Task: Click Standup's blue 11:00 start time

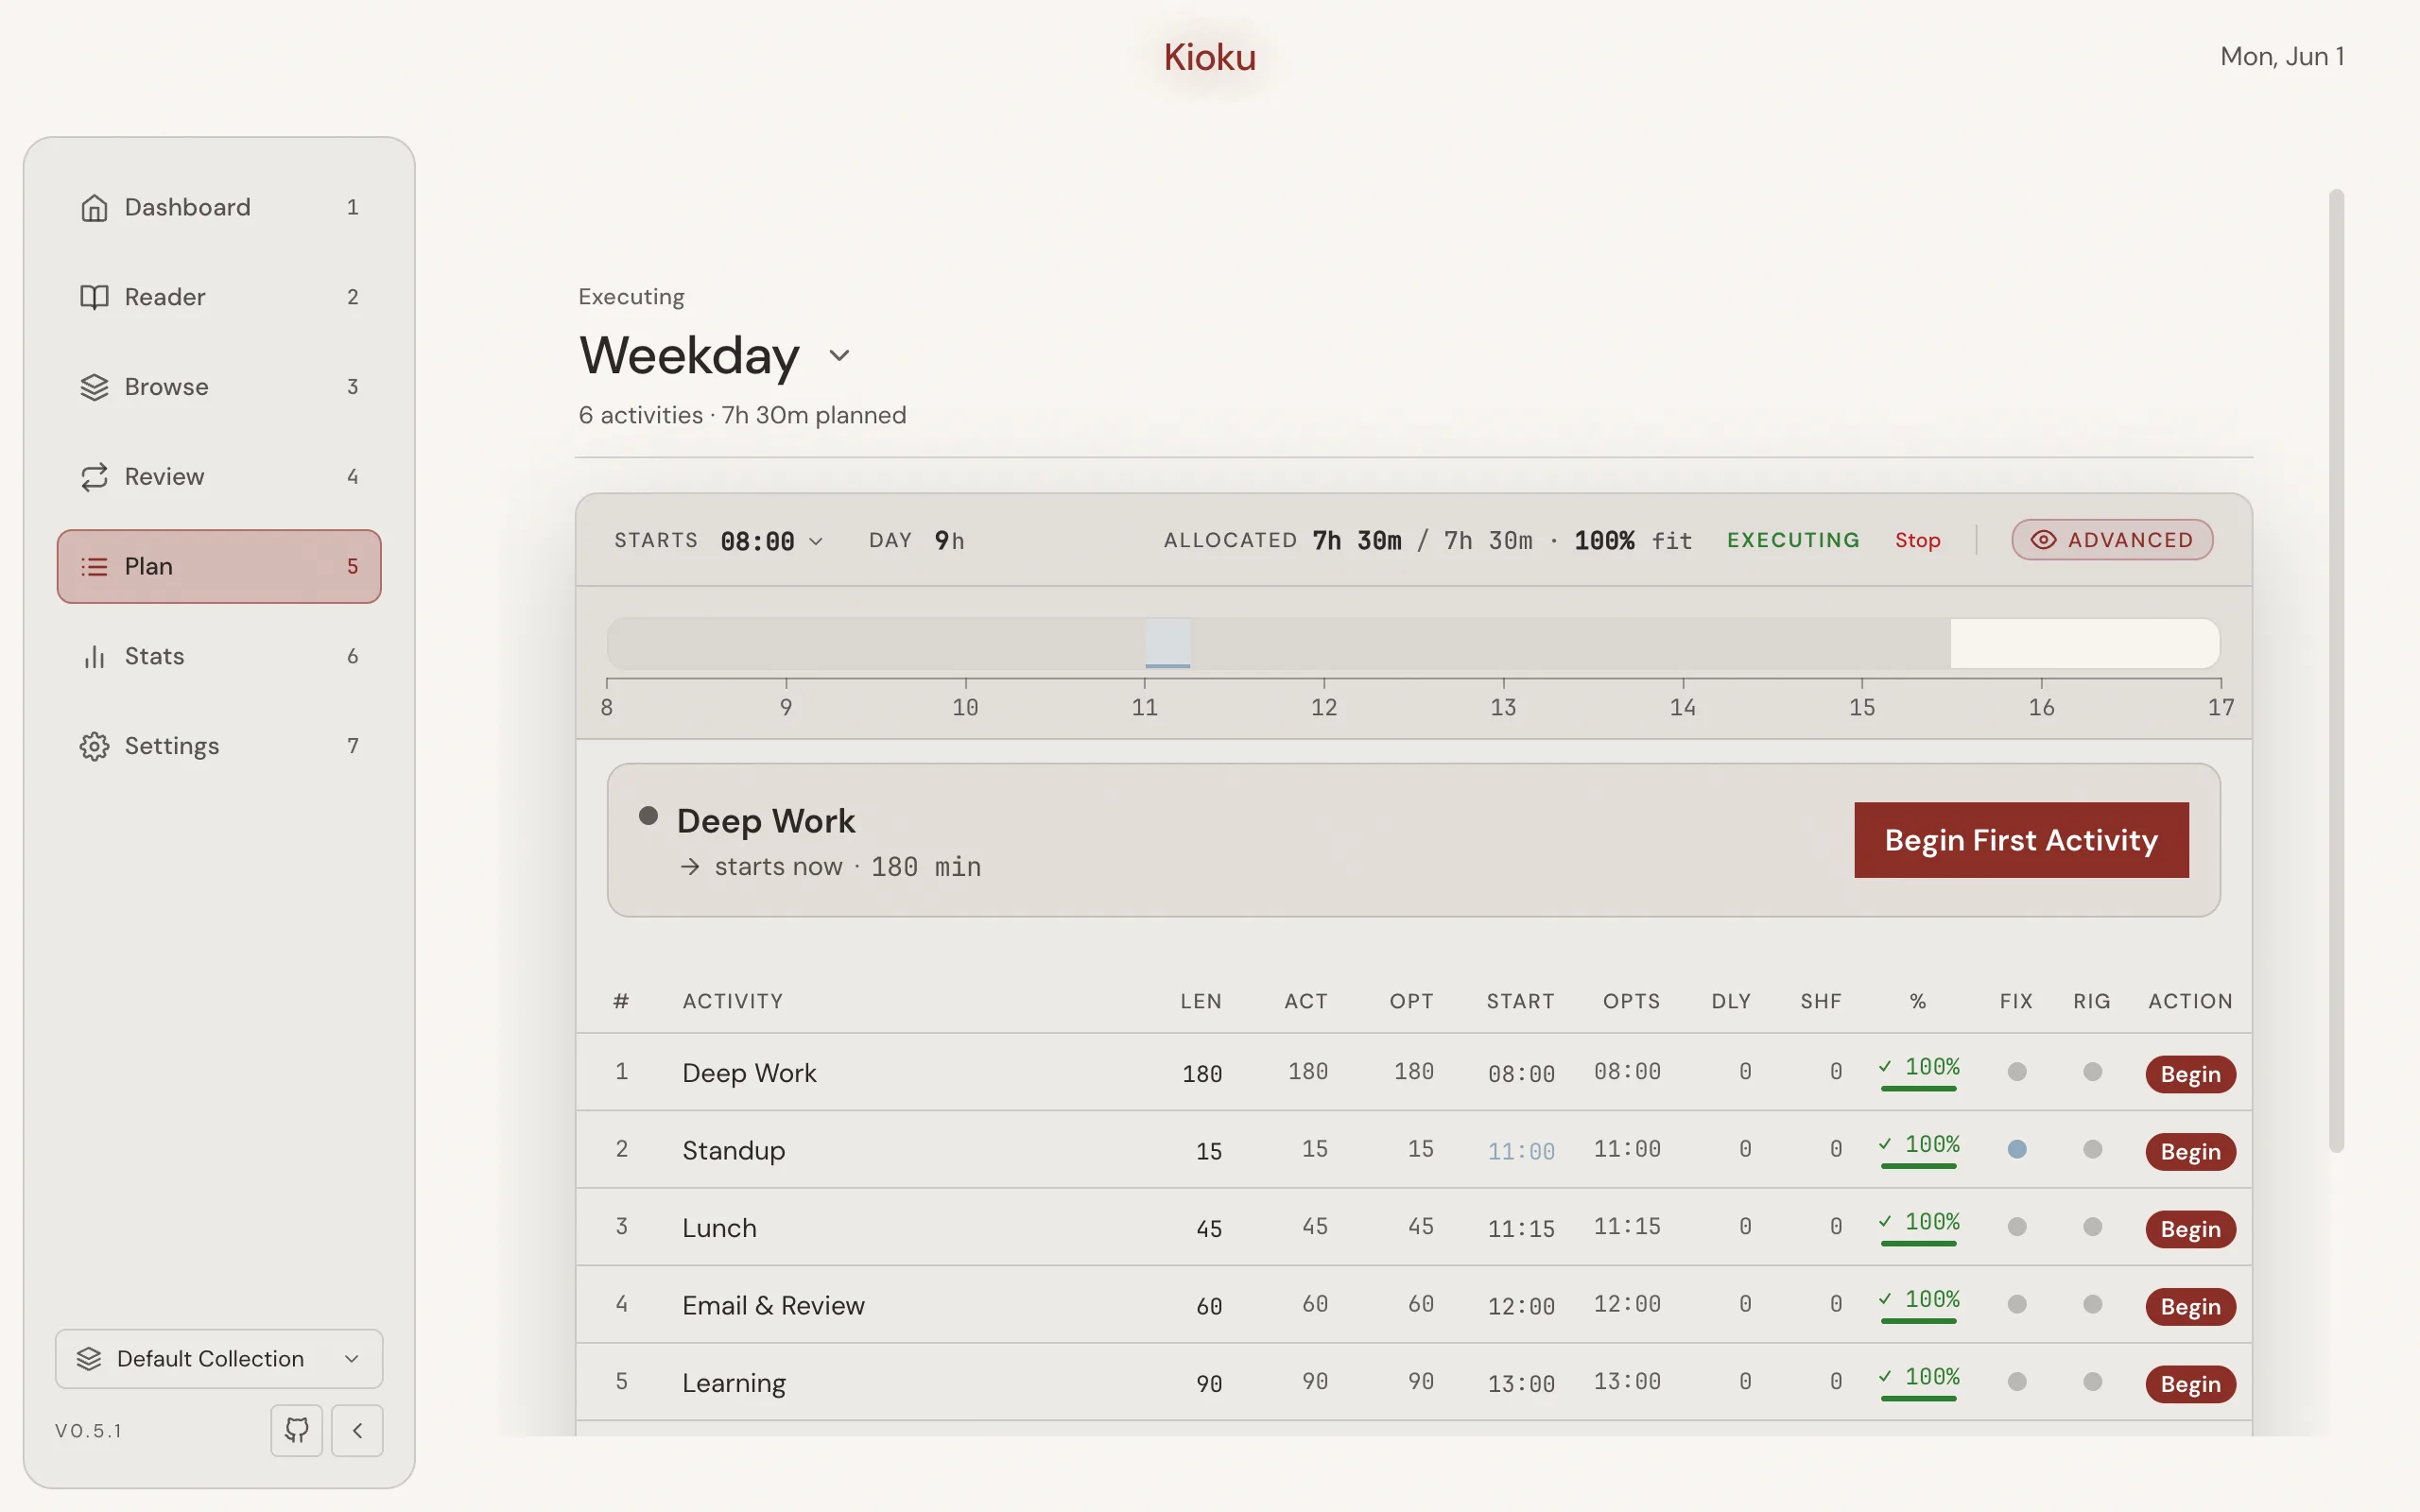Action: pos(1521,1151)
